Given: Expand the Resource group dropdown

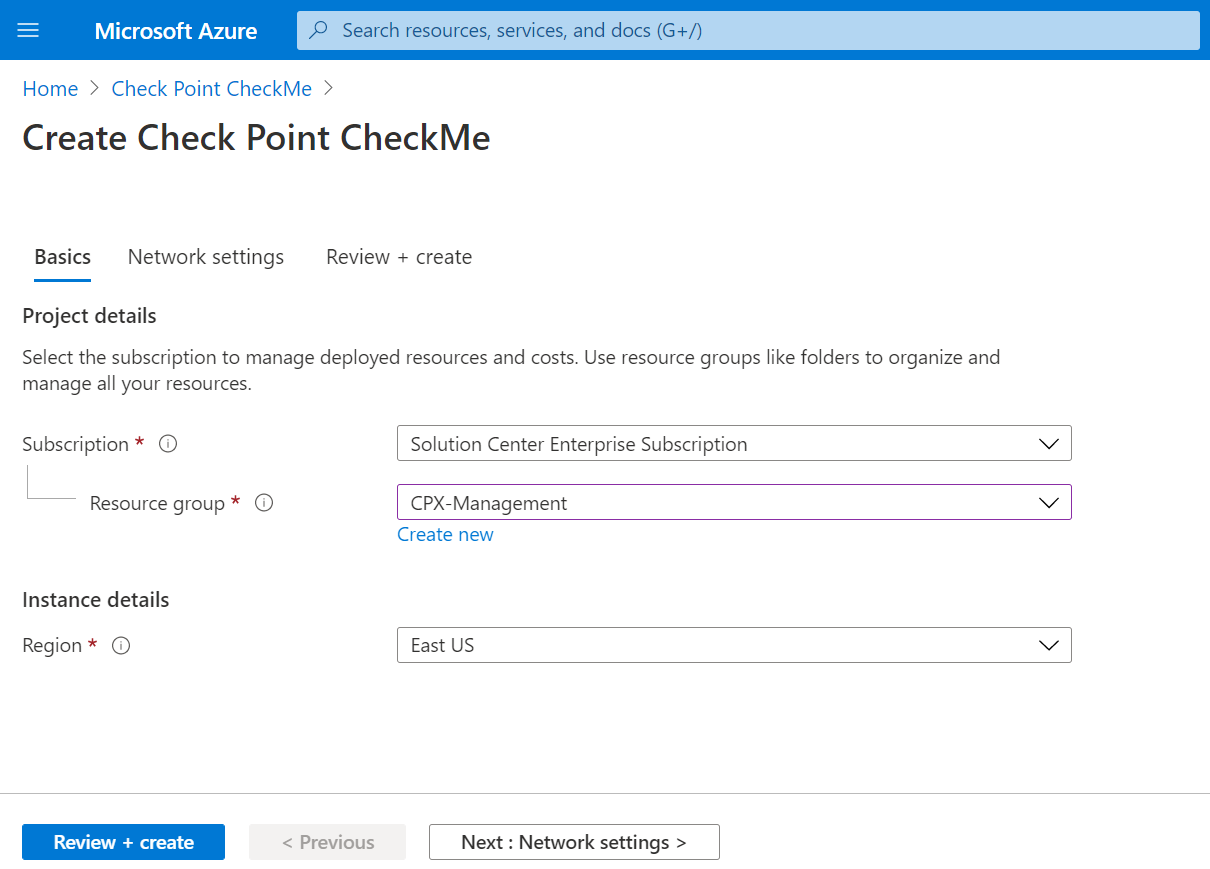Looking at the screenshot, I should point(734,502).
